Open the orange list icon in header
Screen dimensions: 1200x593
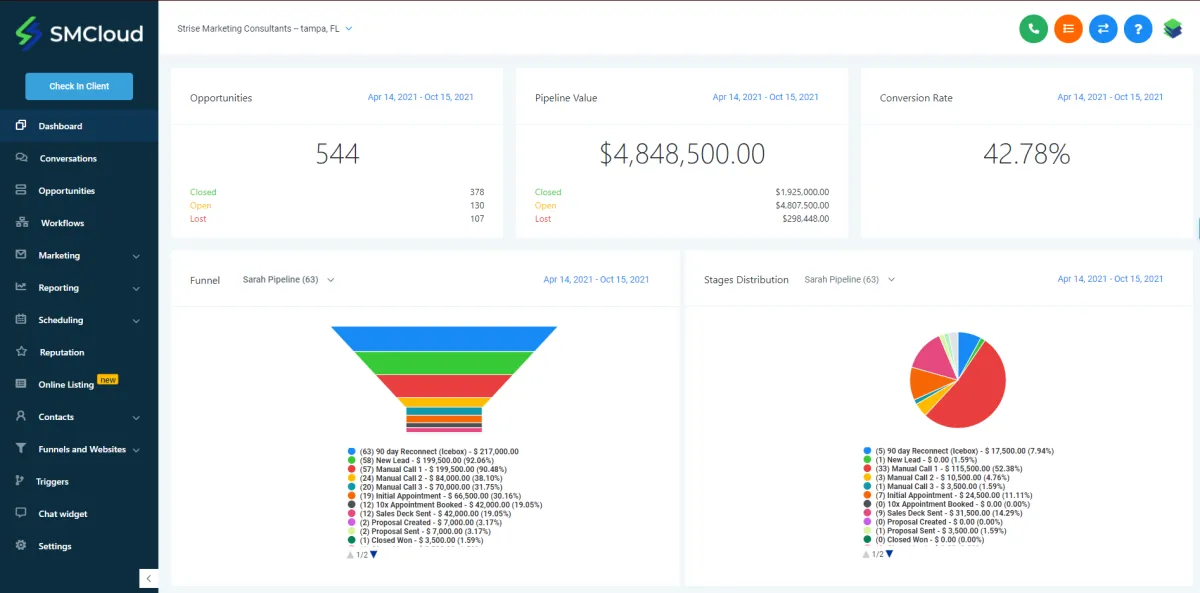(1068, 29)
